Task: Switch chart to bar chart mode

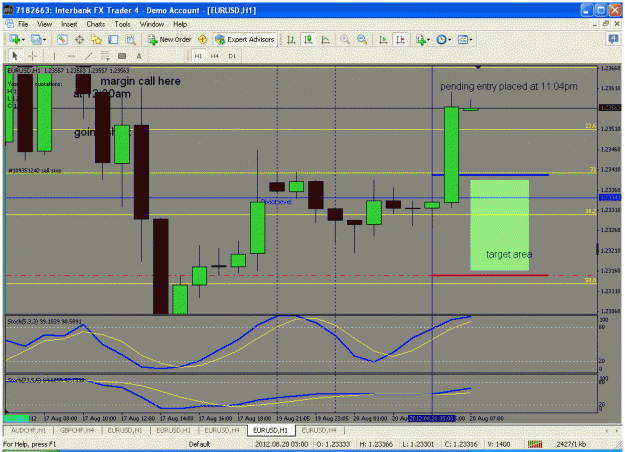Action: coord(291,39)
